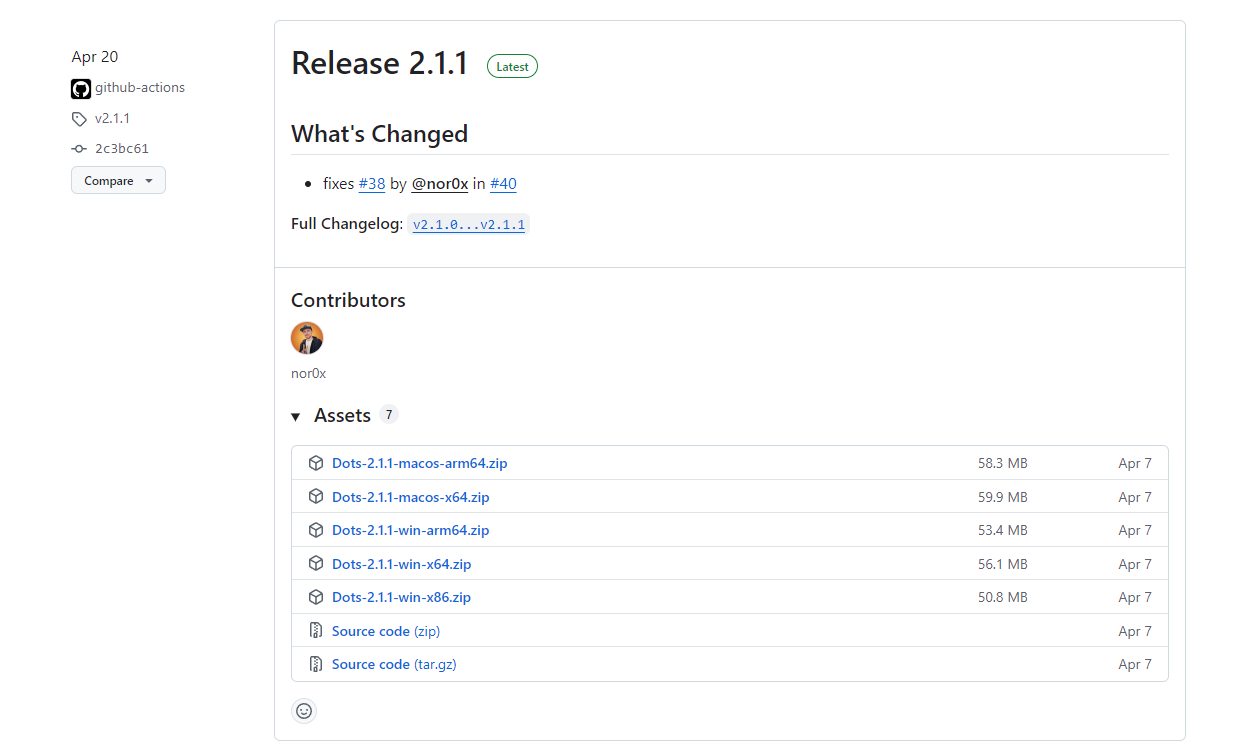The width and height of the screenshot is (1239, 750).
Task: Click the file icon for Source code (tar.gz)
Action: click(316, 664)
